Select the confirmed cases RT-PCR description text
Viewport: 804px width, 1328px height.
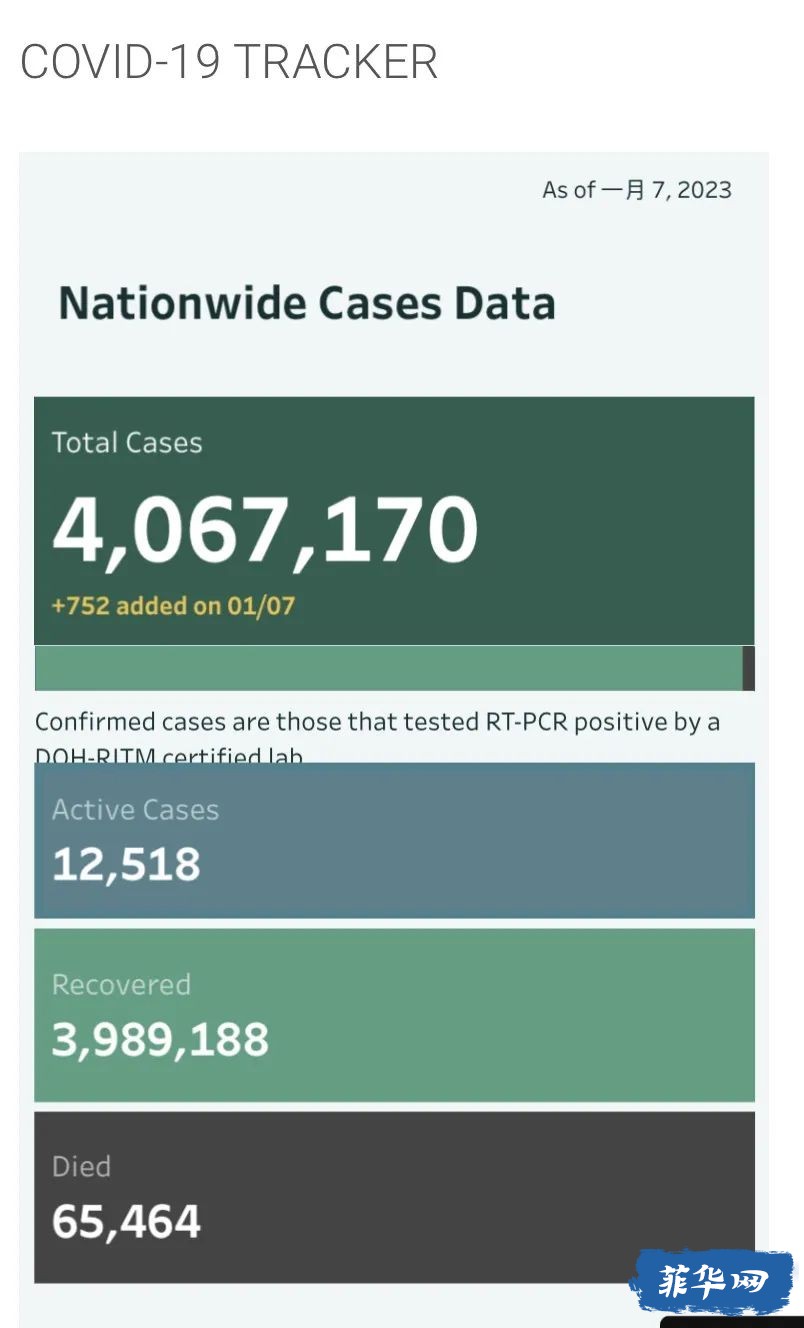point(377,736)
